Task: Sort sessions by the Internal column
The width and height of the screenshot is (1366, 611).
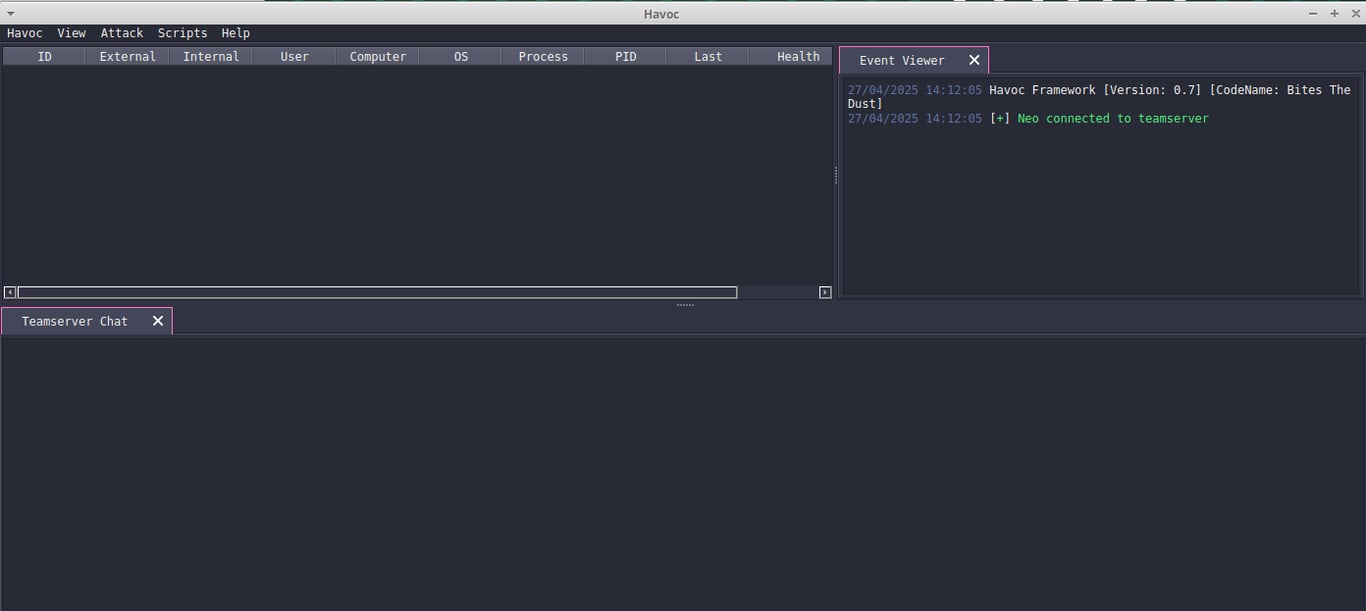Action: pos(210,56)
